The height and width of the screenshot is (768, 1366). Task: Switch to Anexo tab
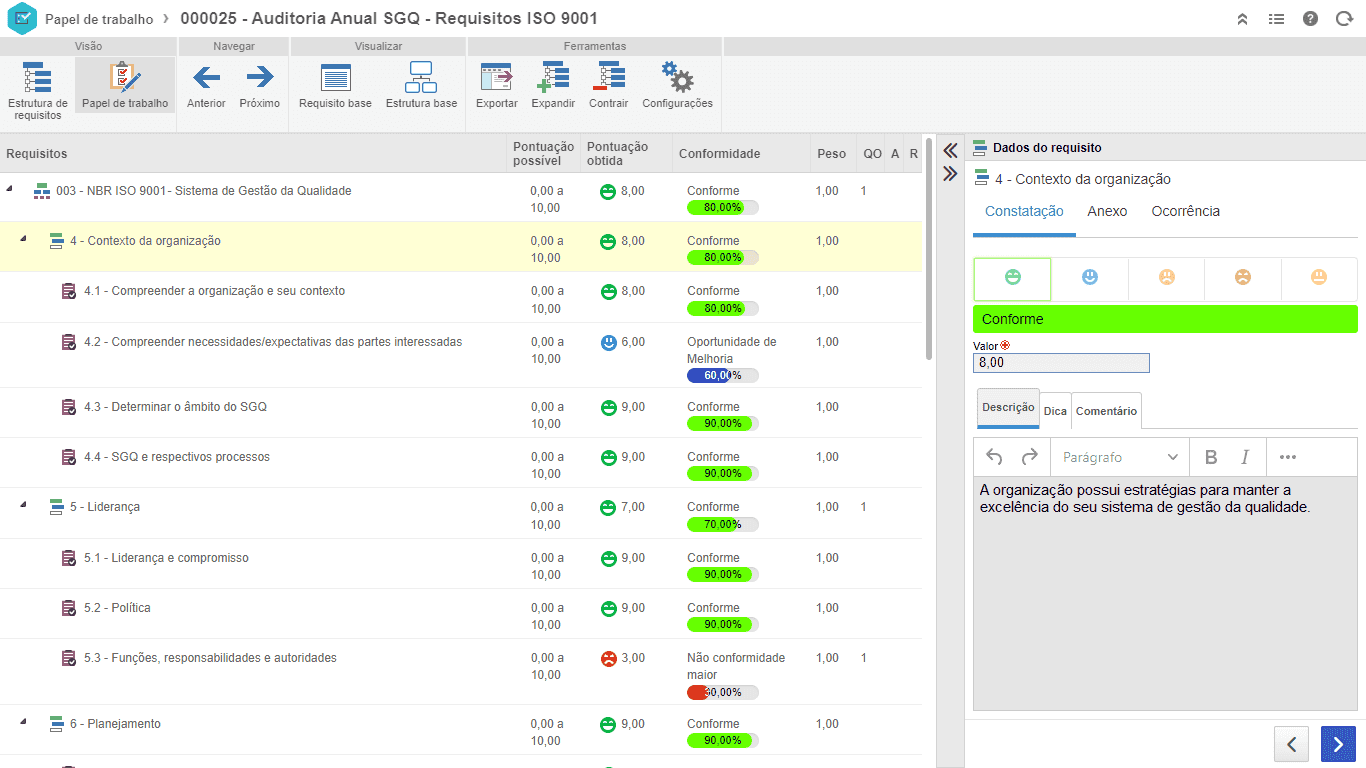[x=1107, y=211]
